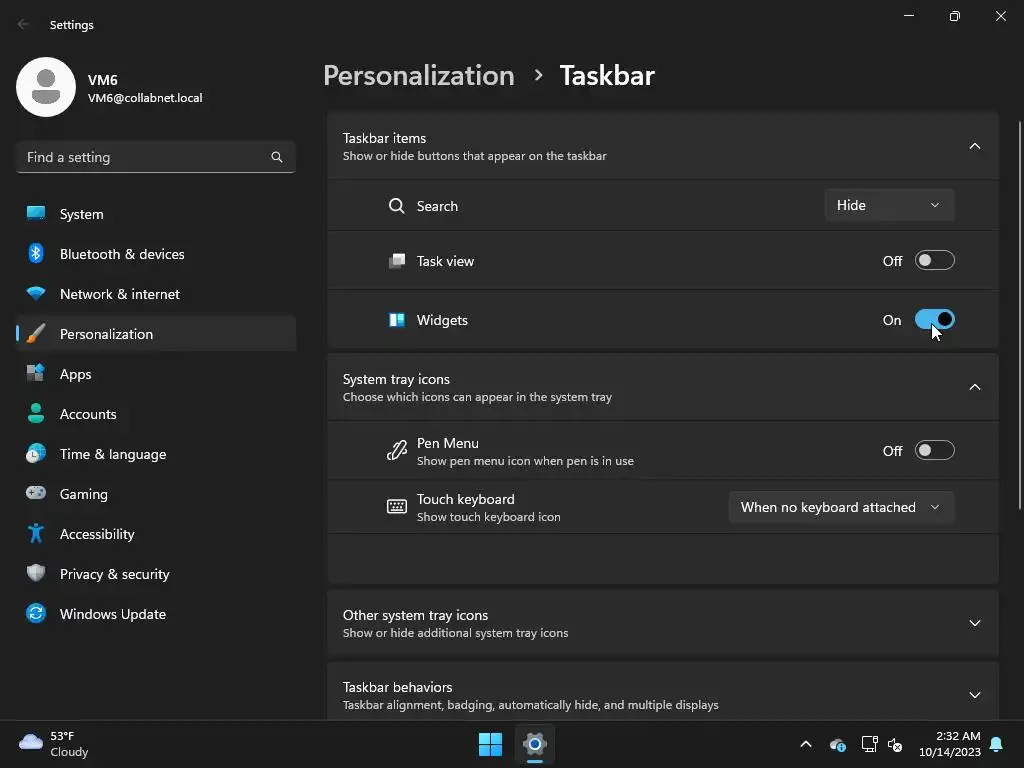Click the back arrow in Settings header
This screenshot has width=1024, height=768.
24,24
